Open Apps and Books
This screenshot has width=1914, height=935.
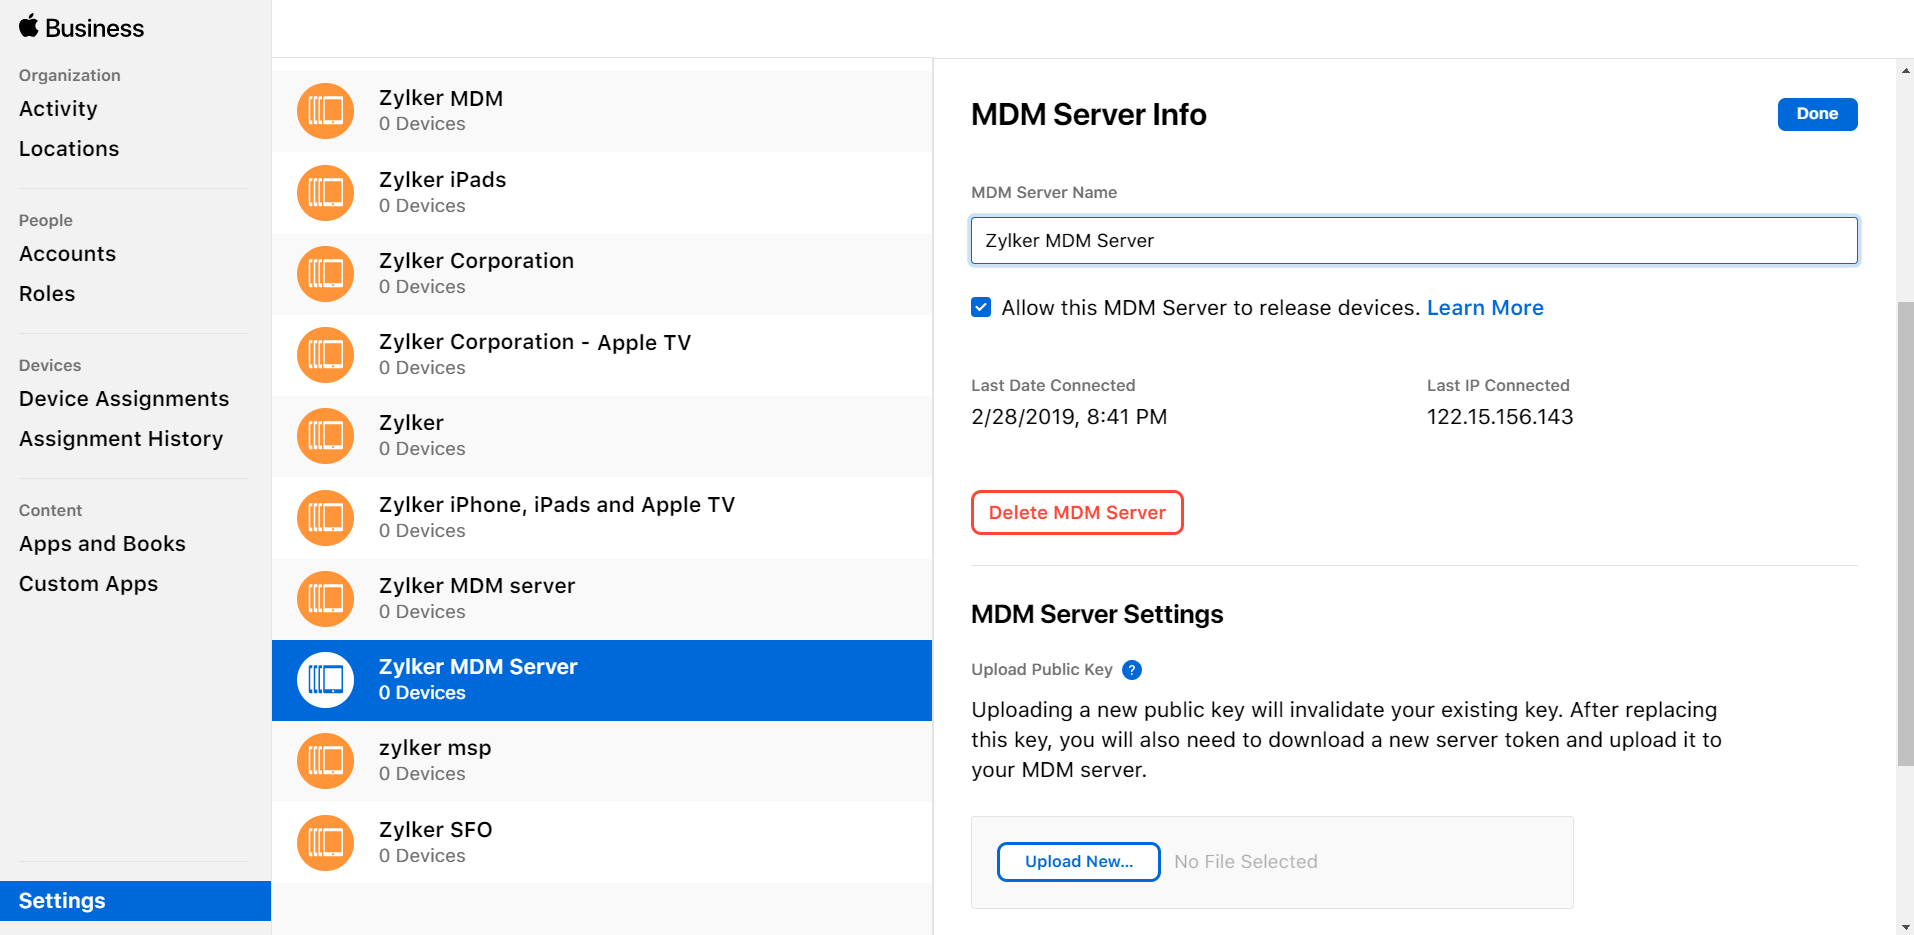[102, 544]
